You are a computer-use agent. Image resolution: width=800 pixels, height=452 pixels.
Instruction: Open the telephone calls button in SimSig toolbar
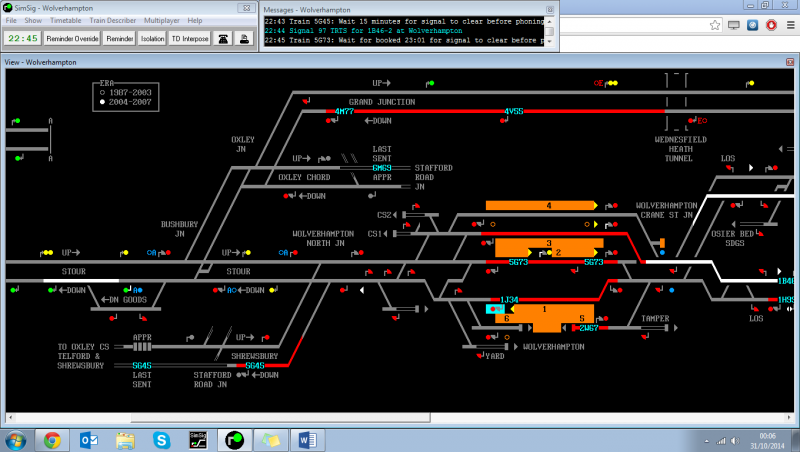click(223, 39)
